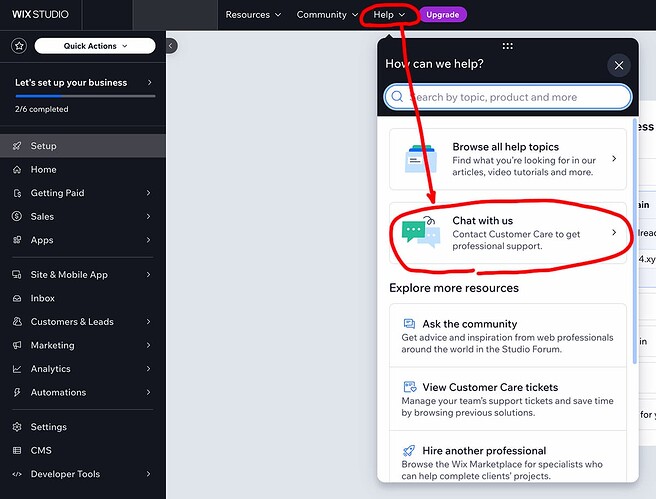
Task: Collapse the sidebar with arrow button
Action: tap(171, 46)
